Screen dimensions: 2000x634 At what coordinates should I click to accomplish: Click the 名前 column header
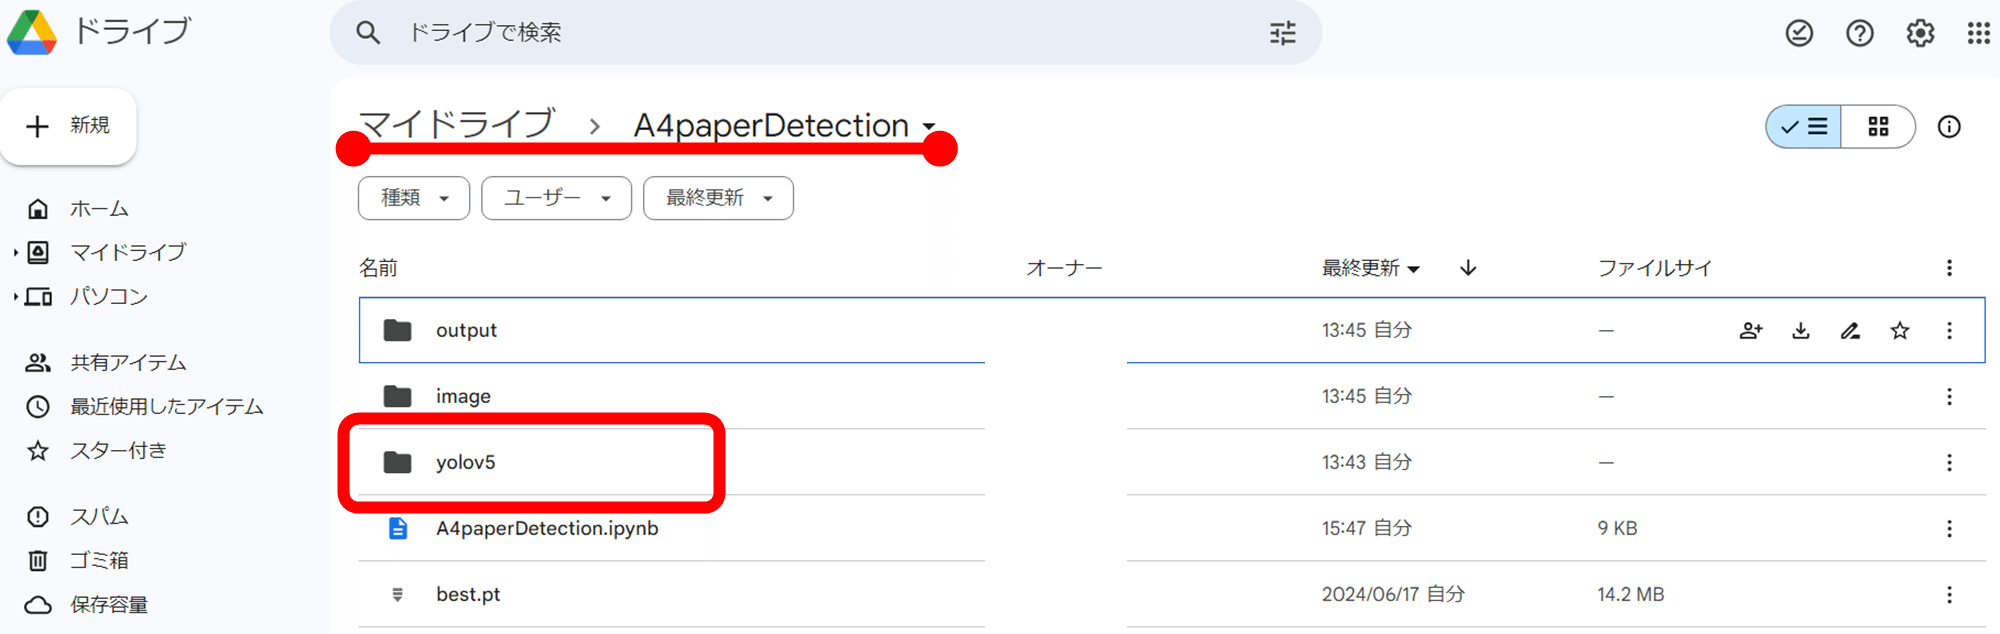click(x=378, y=268)
